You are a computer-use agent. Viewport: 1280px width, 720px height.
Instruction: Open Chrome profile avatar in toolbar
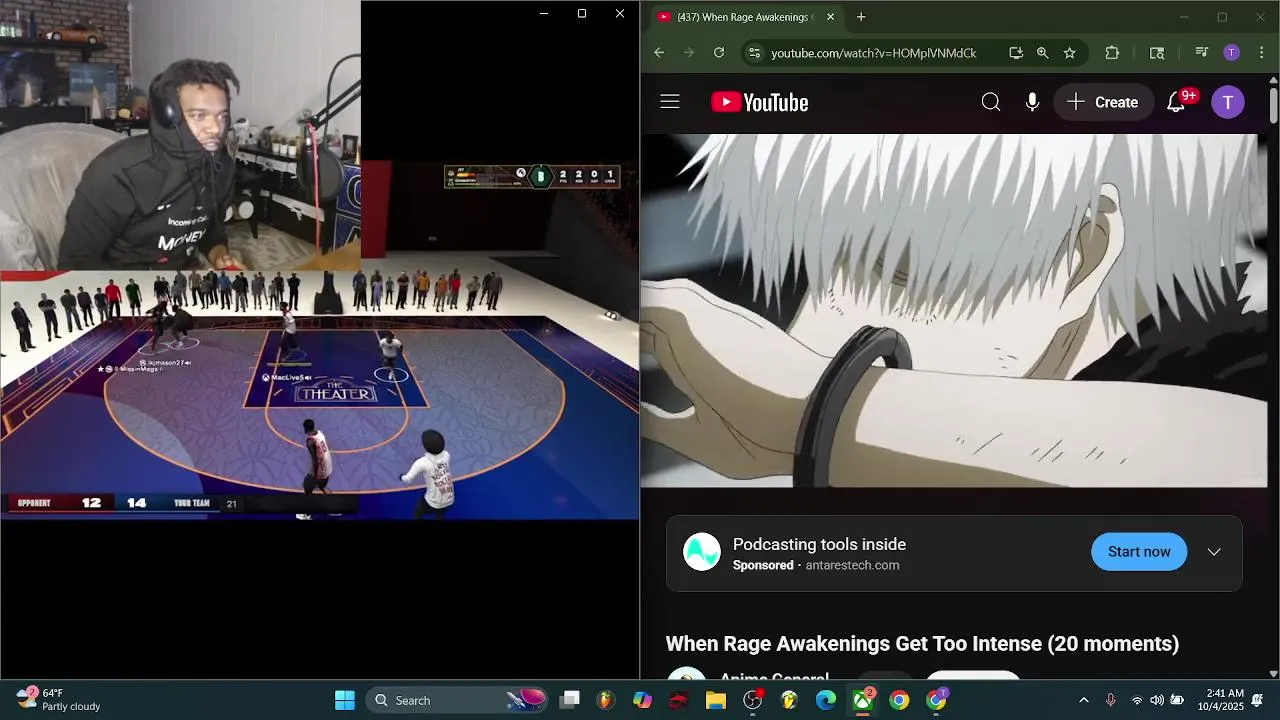(x=1232, y=53)
